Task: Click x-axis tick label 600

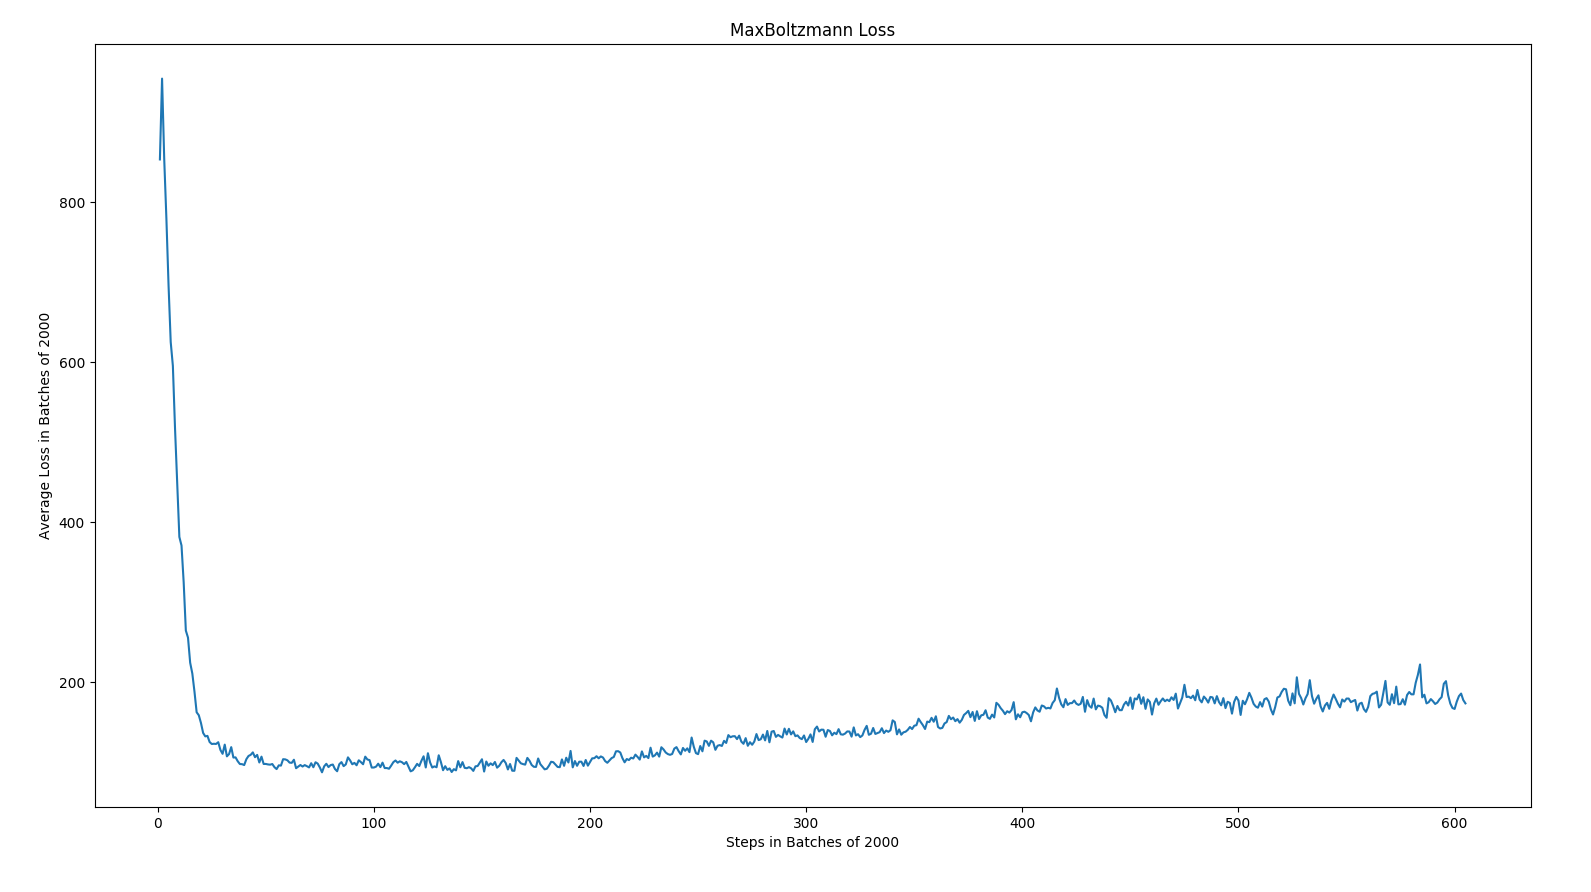Action: (x=1454, y=823)
